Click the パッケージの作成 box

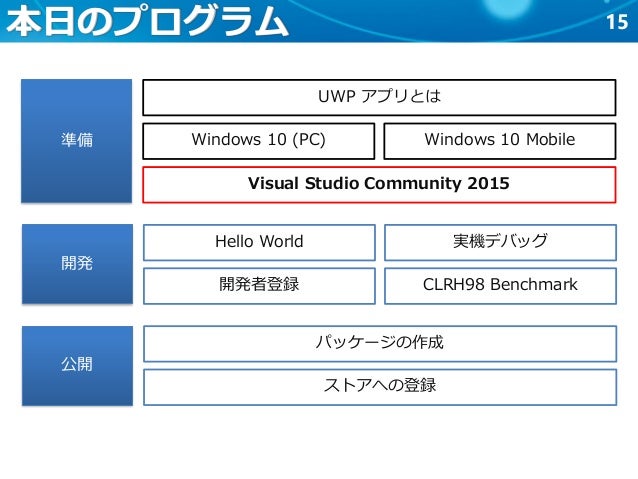(380, 343)
